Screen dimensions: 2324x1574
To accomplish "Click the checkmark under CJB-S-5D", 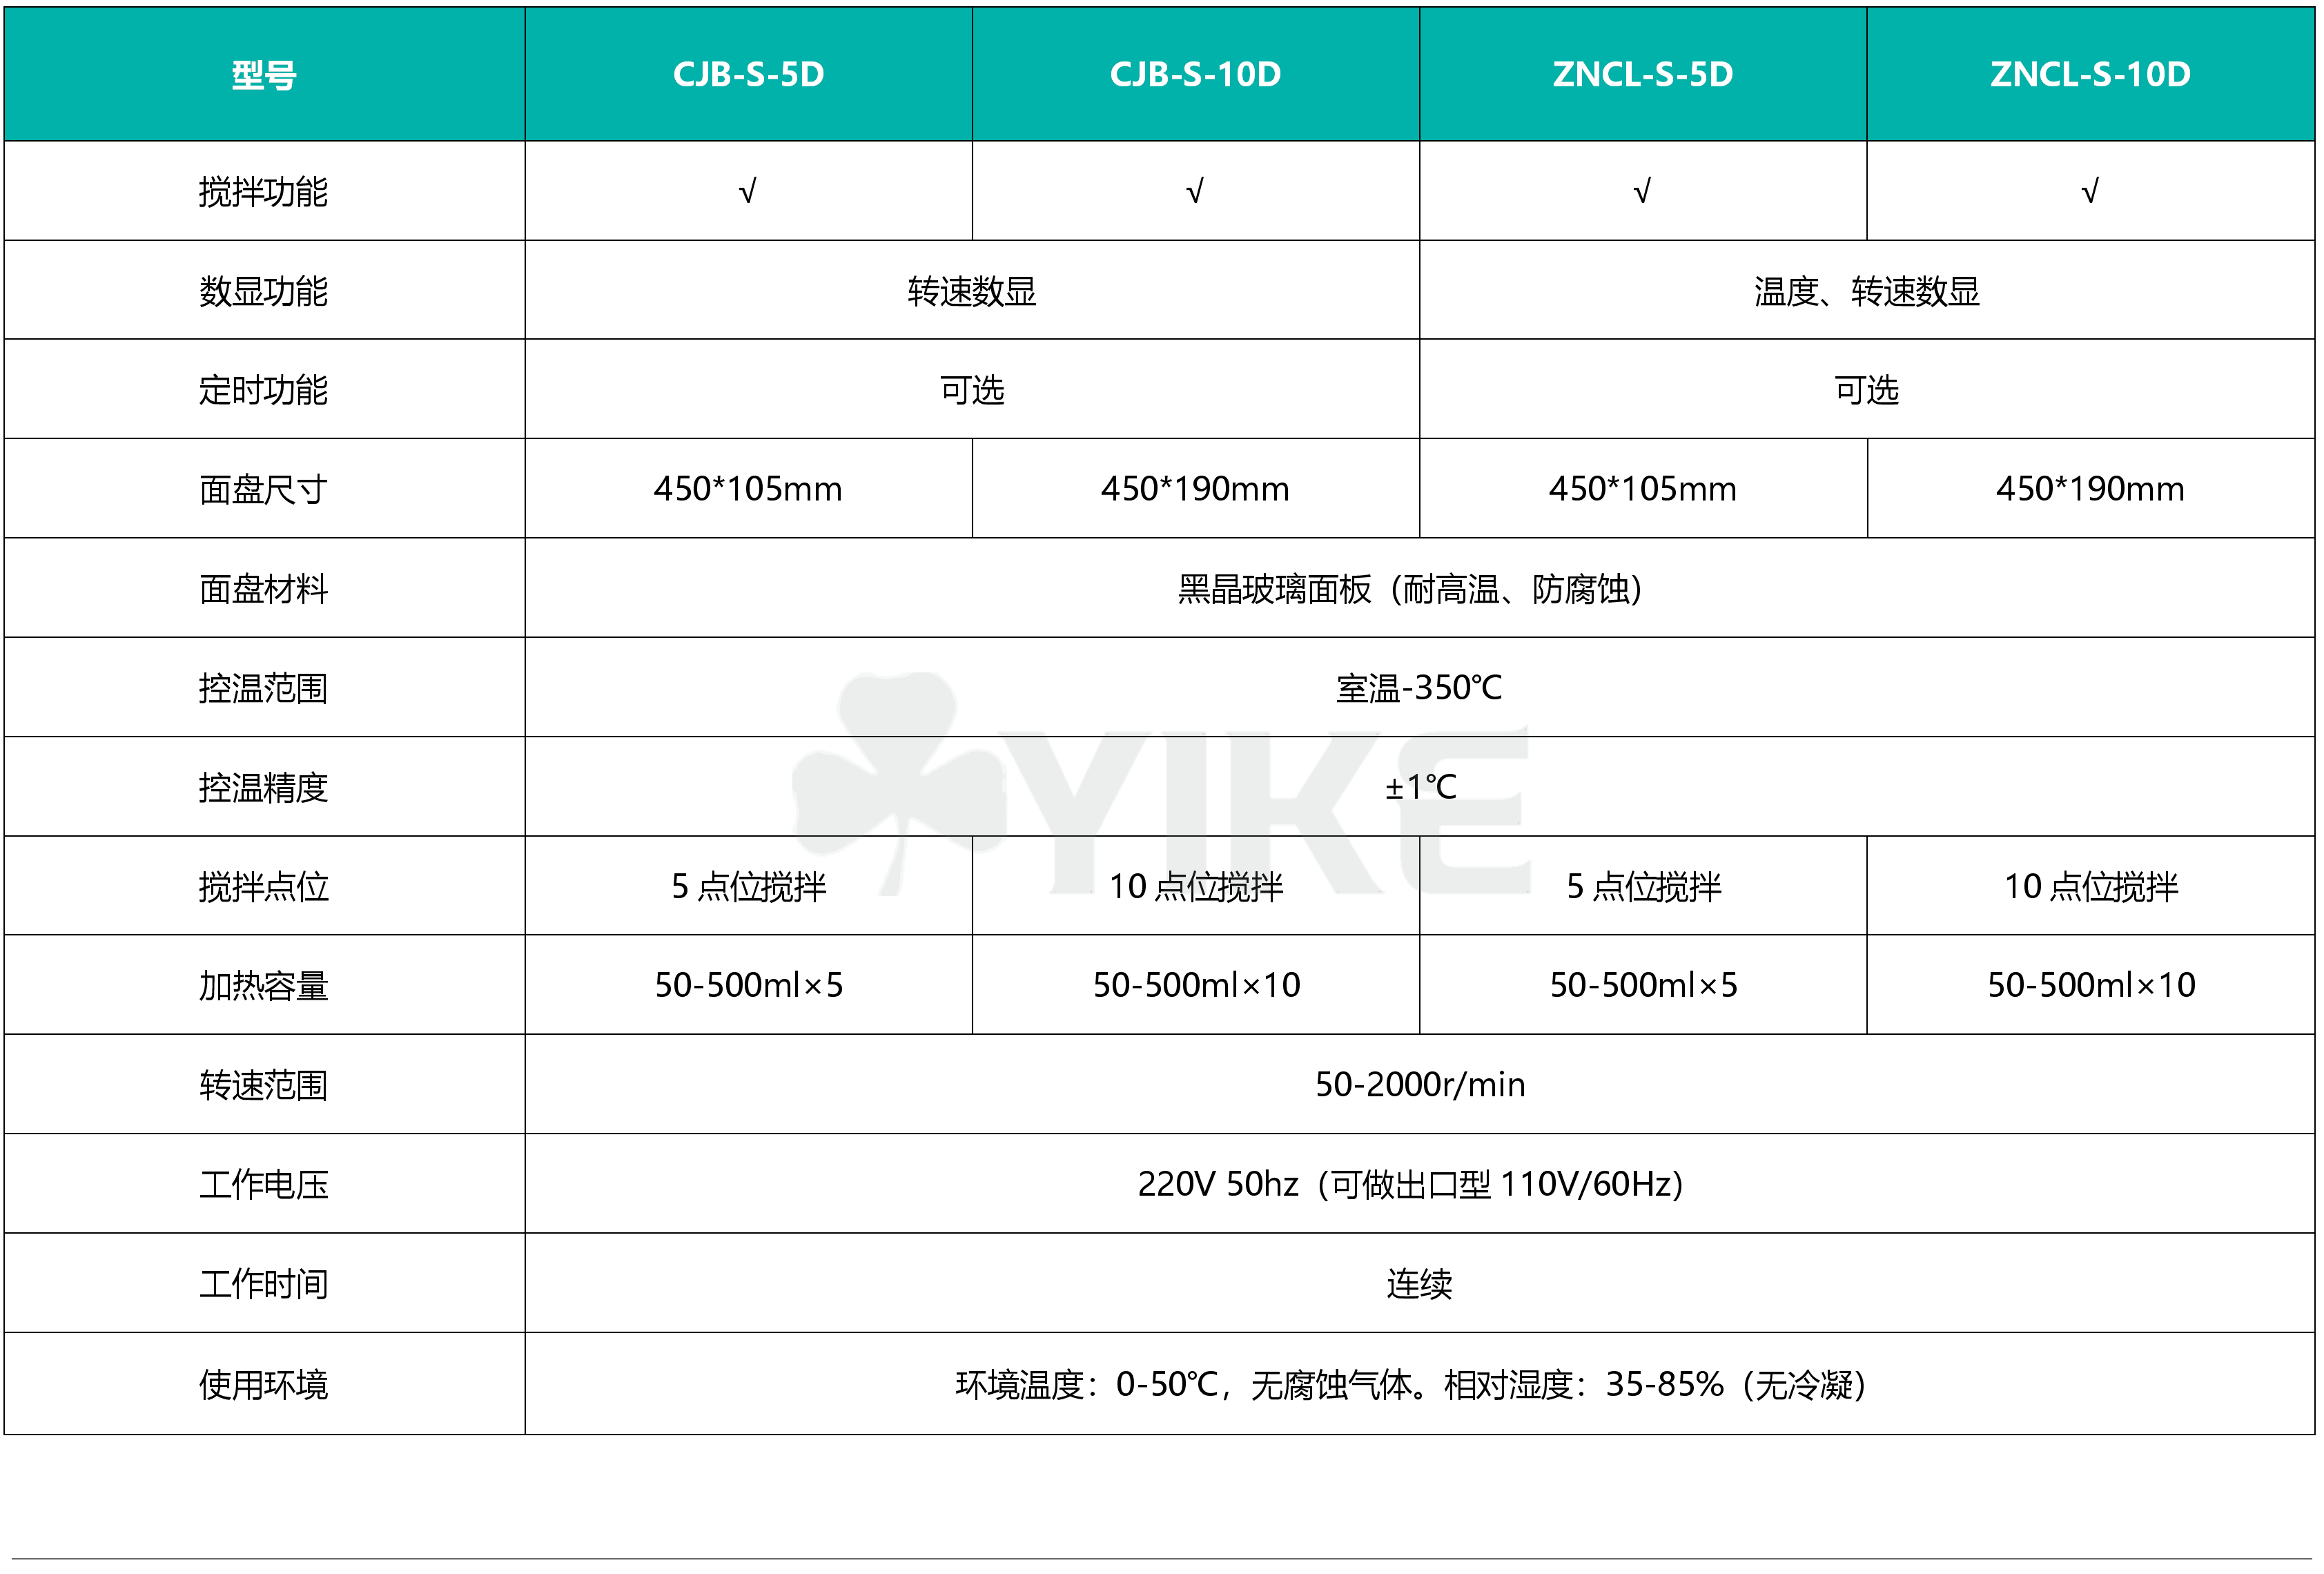I will tap(748, 190).
